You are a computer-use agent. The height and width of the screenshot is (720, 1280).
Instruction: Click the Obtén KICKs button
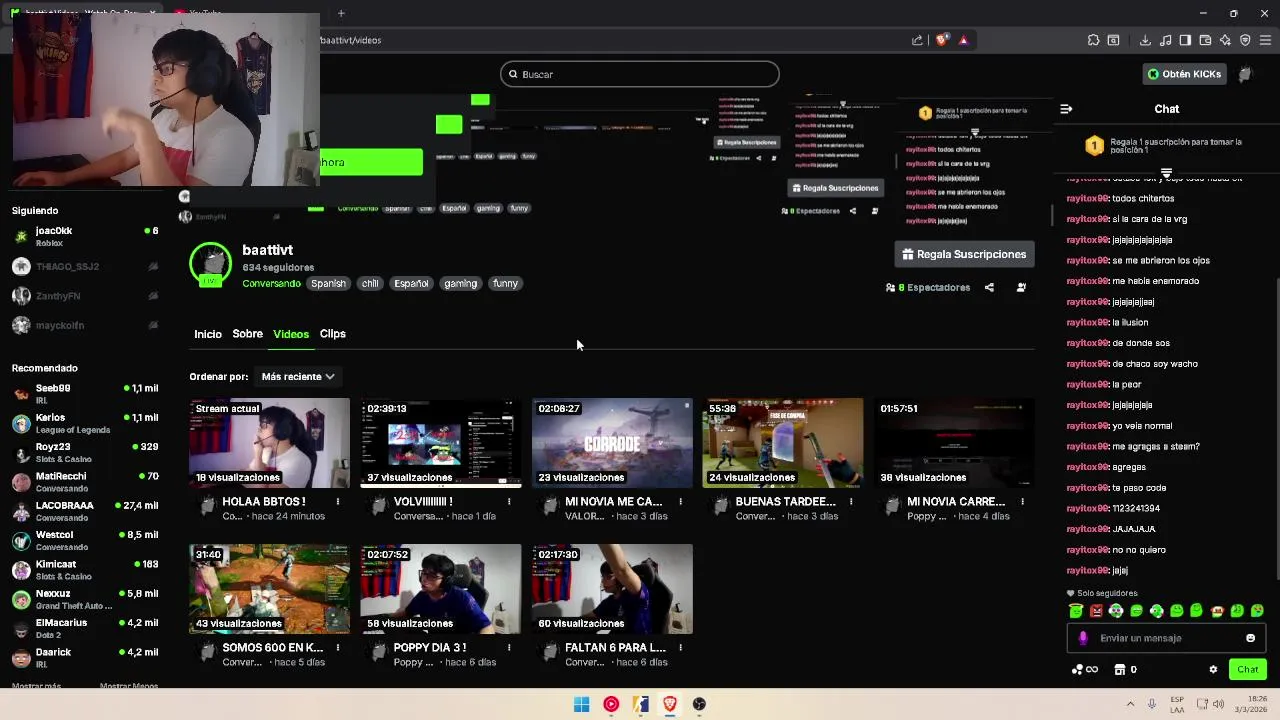coord(1184,74)
